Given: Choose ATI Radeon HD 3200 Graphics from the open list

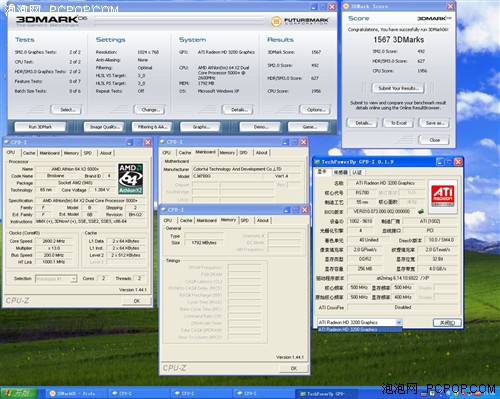Looking at the screenshot, I should pyautogui.click(x=359, y=330).
